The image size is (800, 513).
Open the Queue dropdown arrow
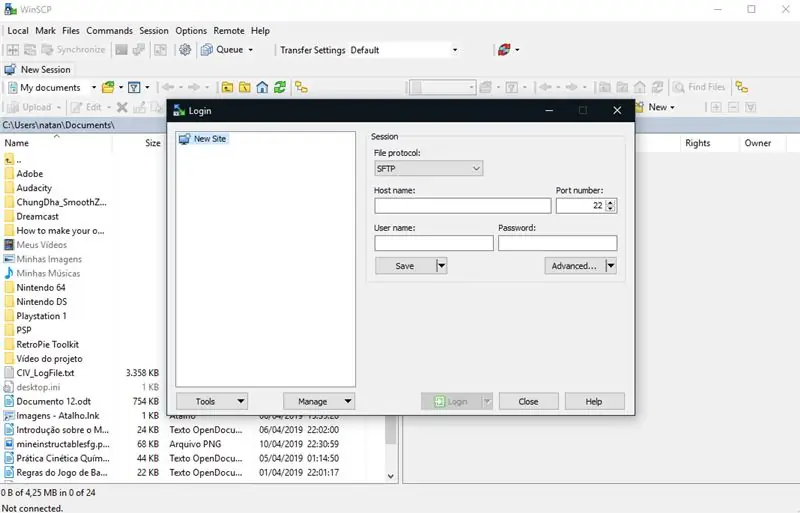click(x=251, y=50)
